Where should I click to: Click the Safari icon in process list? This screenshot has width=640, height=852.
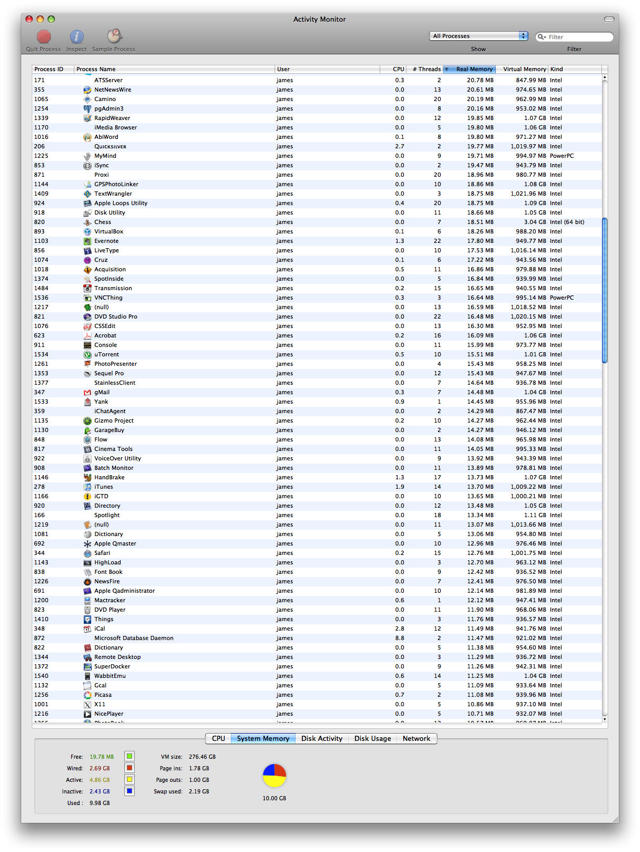pos(88,553)
